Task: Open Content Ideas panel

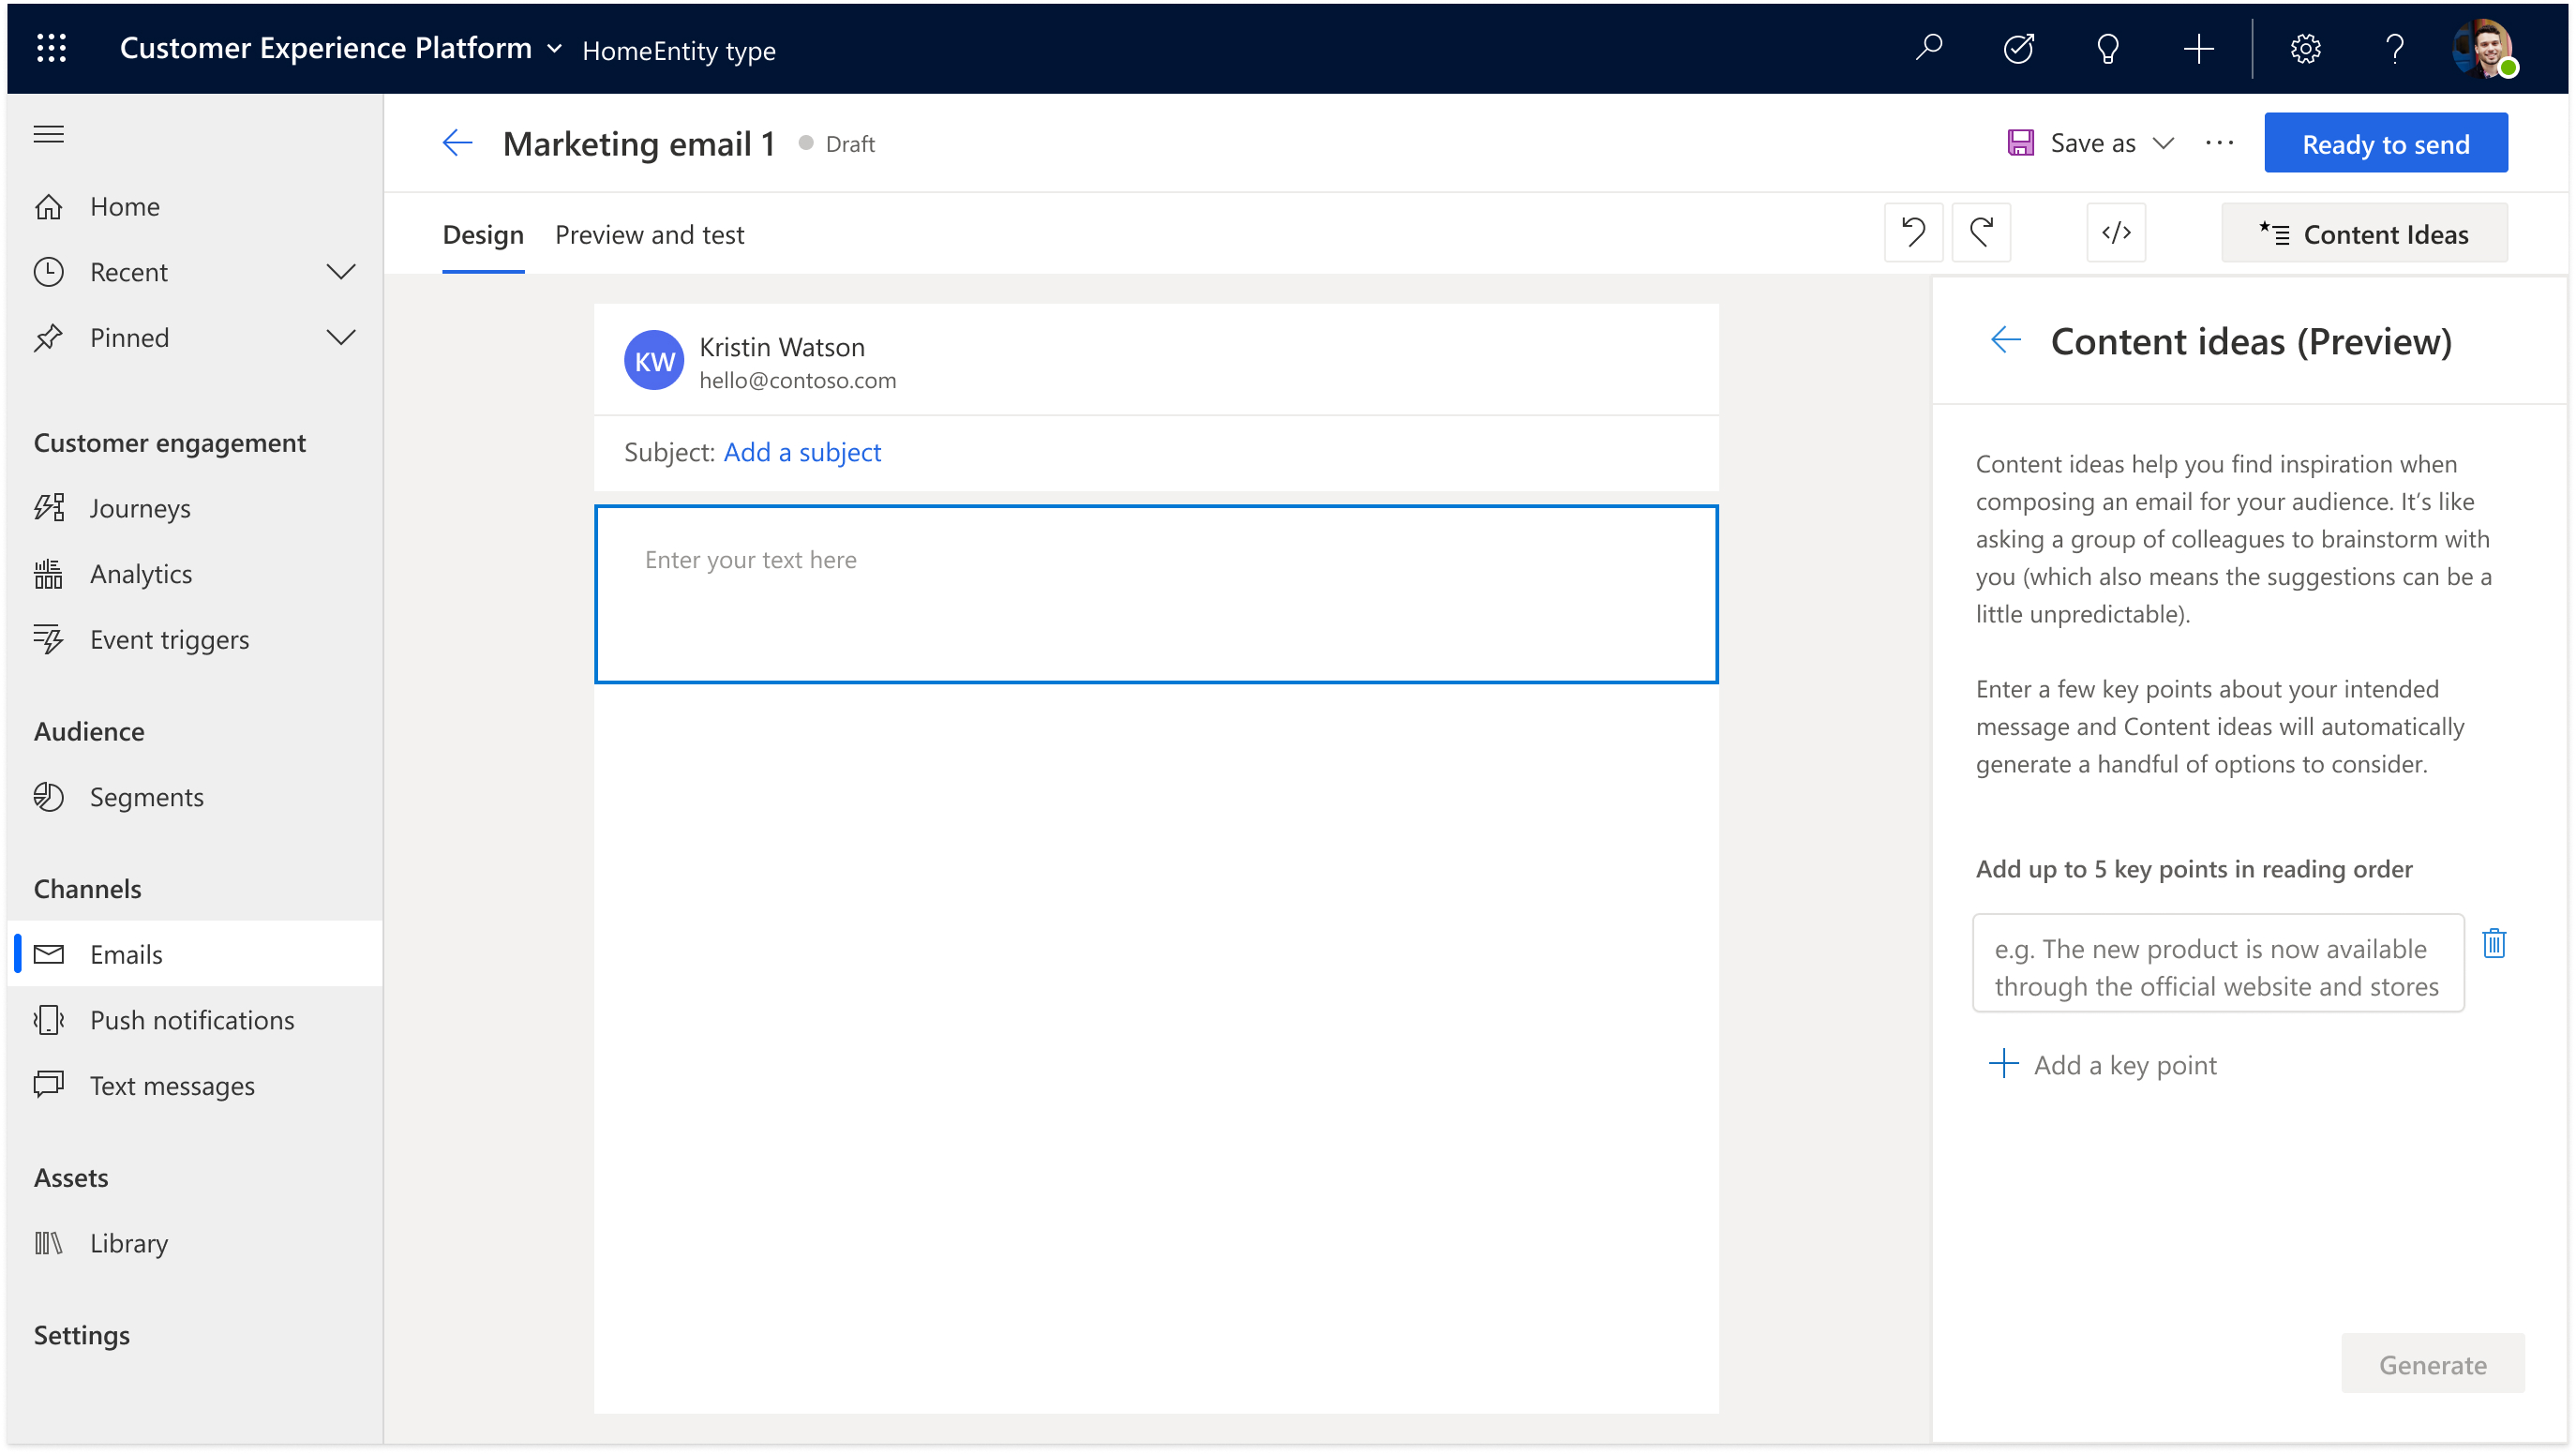Action: (2367, 232)
